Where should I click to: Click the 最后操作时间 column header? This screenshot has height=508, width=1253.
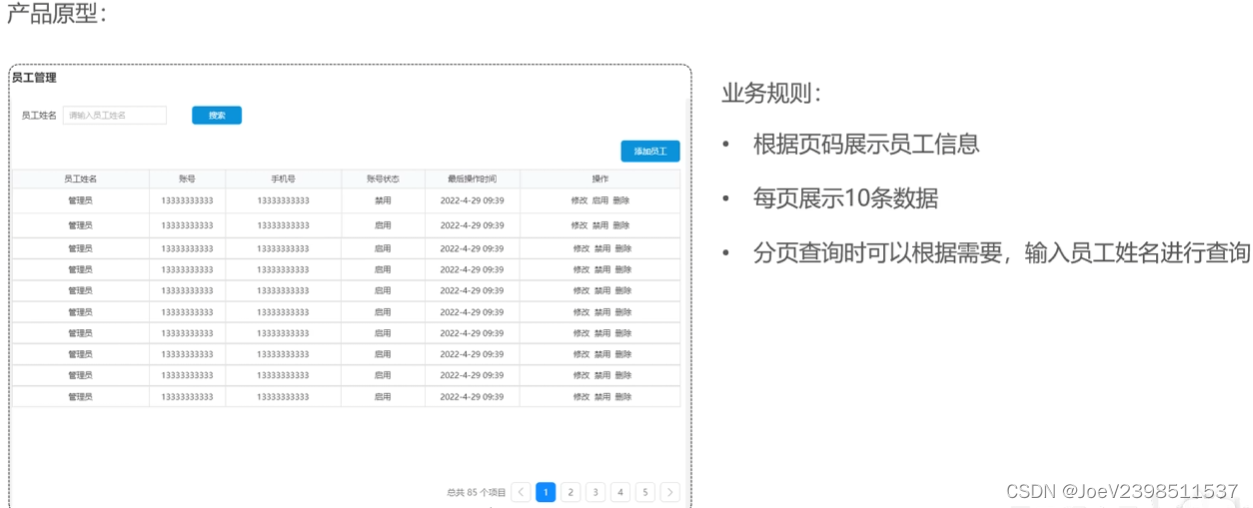pyautogui.click(x=472, y=179)
